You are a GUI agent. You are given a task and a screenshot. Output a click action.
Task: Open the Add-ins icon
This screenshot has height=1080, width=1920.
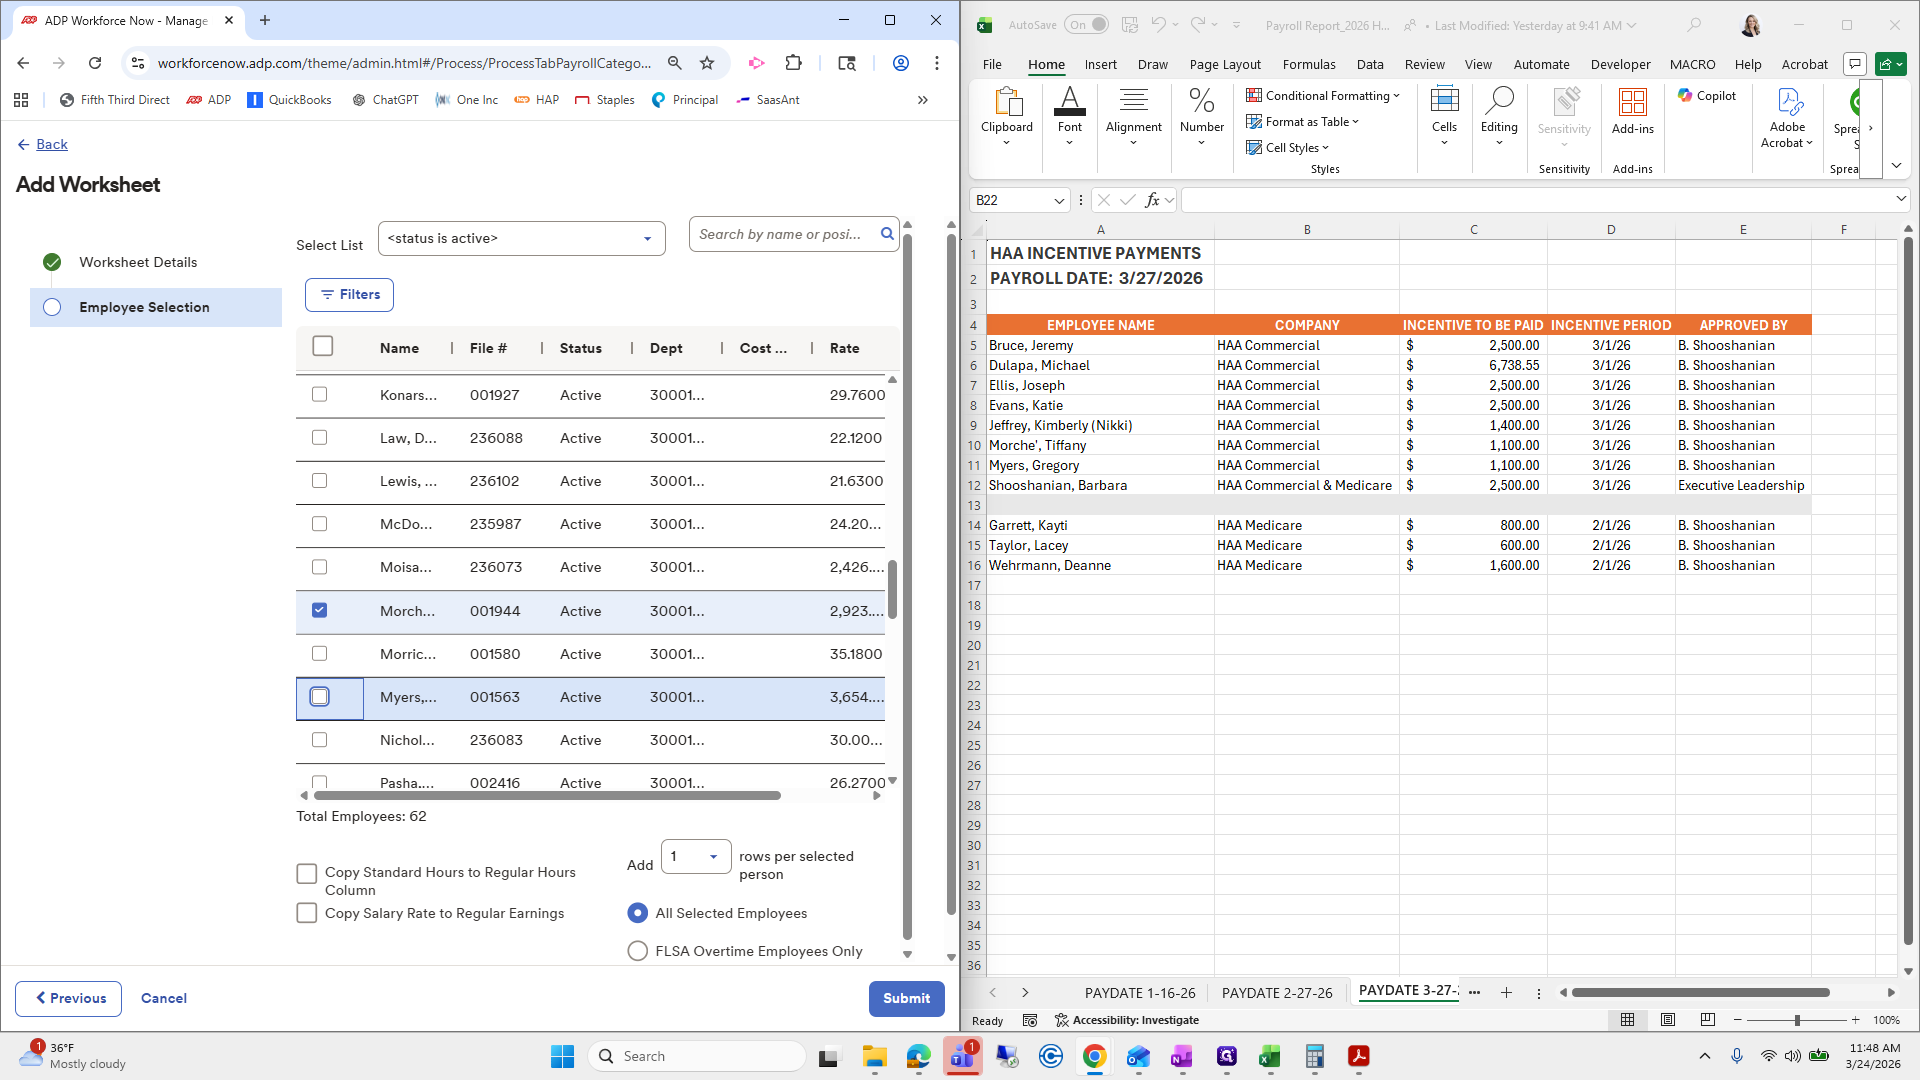pyautogui.click(x=1632, y=103)
